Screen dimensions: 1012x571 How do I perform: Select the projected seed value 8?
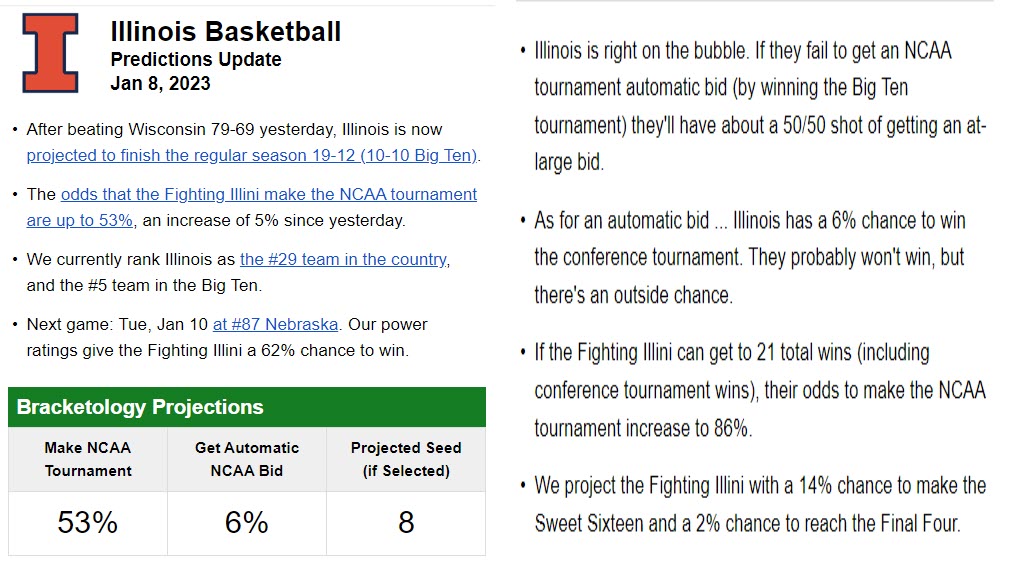coord(406,522)
